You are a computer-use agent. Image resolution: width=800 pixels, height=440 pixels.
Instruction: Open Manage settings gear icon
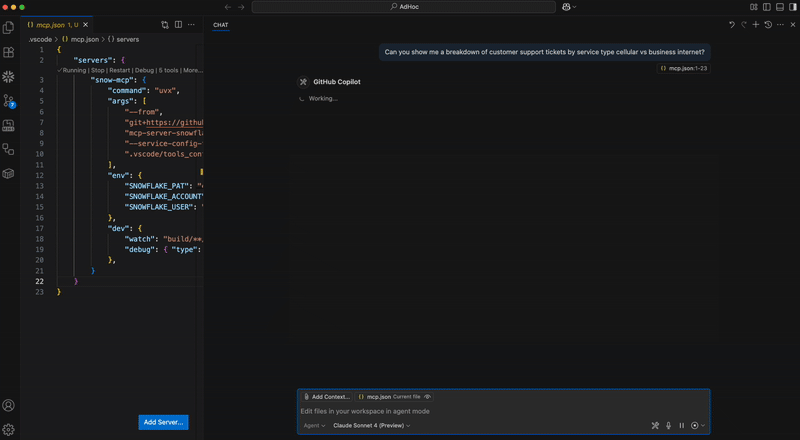9,429
